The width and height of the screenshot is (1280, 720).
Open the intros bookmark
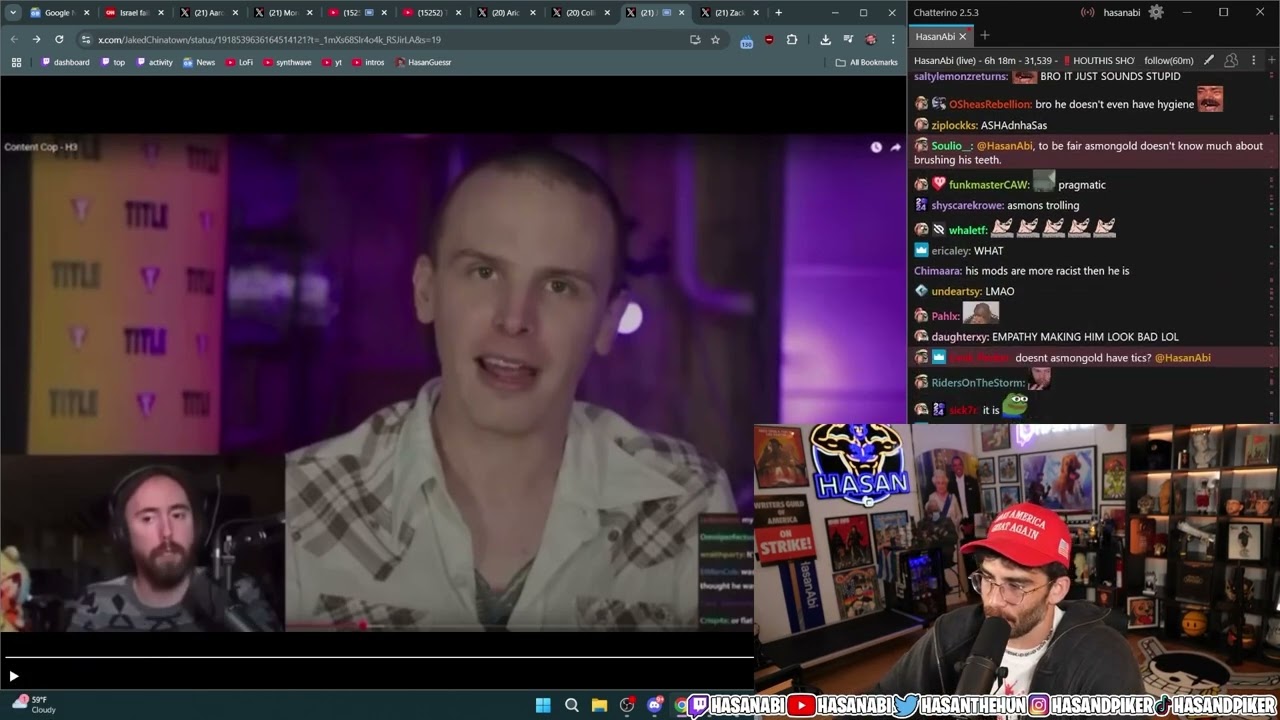point(368,62)
